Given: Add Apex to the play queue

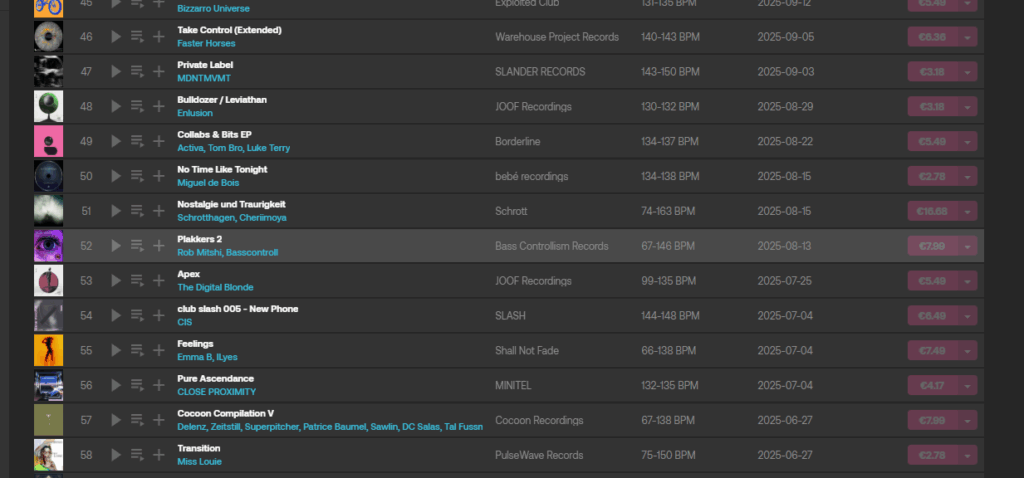Looking at the screenshot, I should 137,281.
